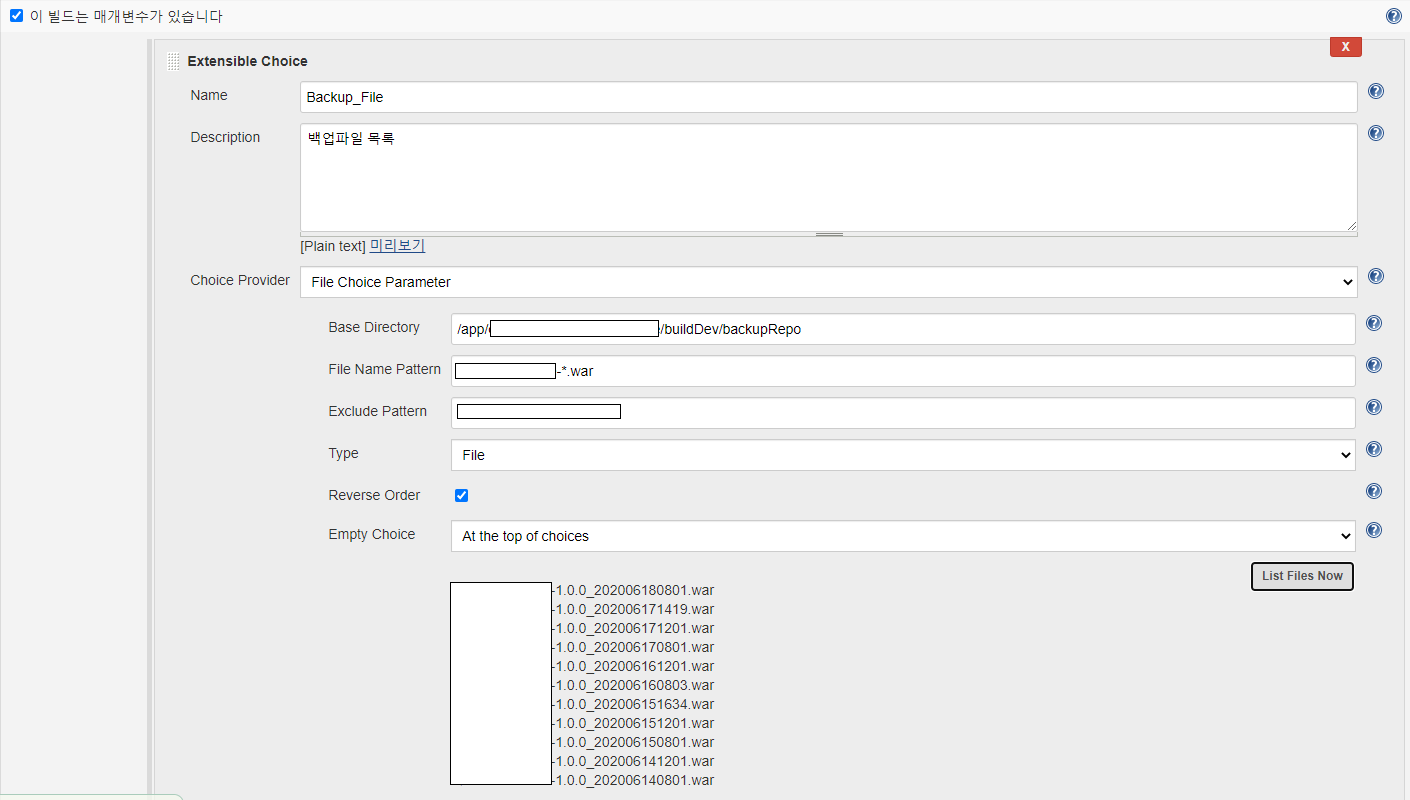Open the Empty Choice dropdown

point(903,536)
